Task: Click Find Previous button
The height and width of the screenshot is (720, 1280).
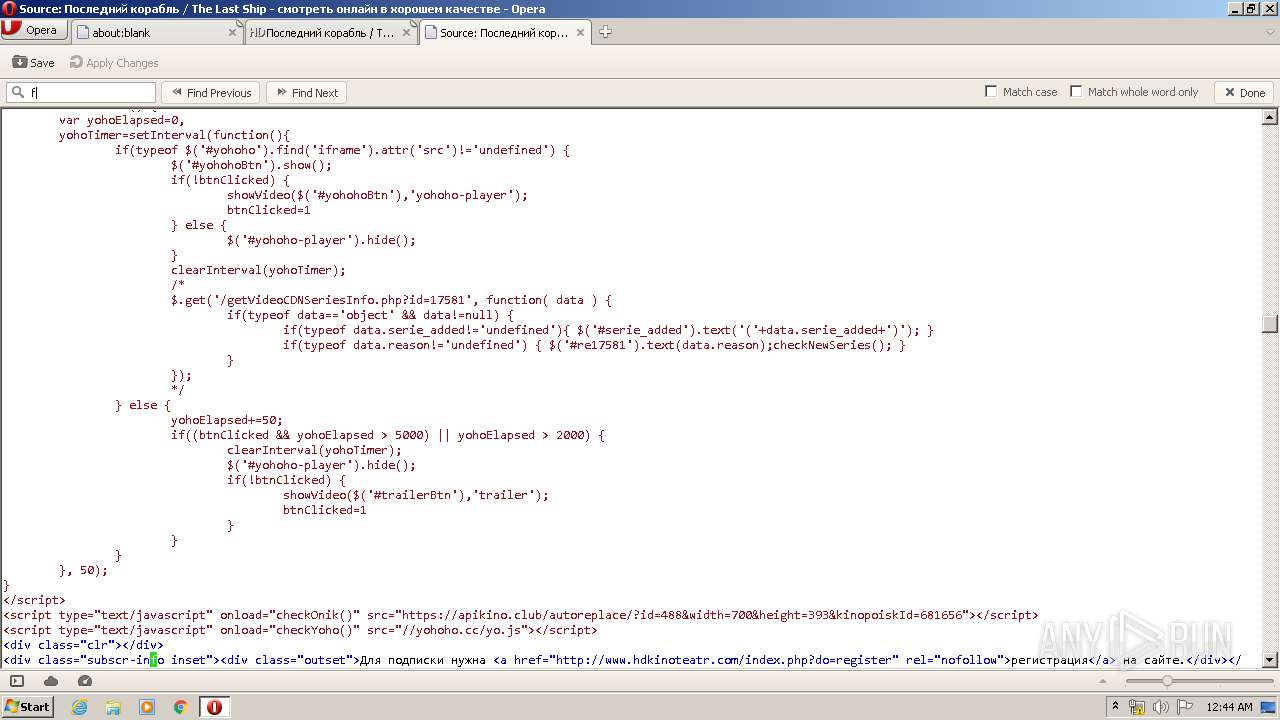Action: click(x=210, y=93)
